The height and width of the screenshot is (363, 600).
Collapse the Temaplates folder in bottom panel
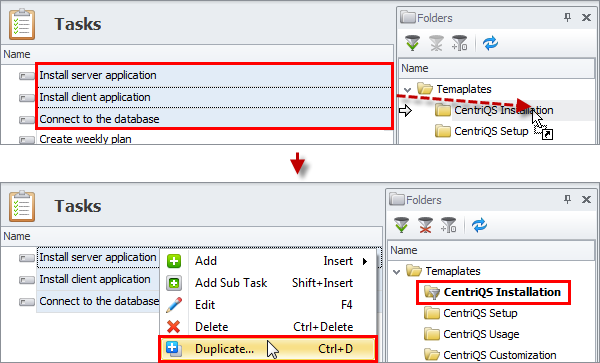click(396, 272)
